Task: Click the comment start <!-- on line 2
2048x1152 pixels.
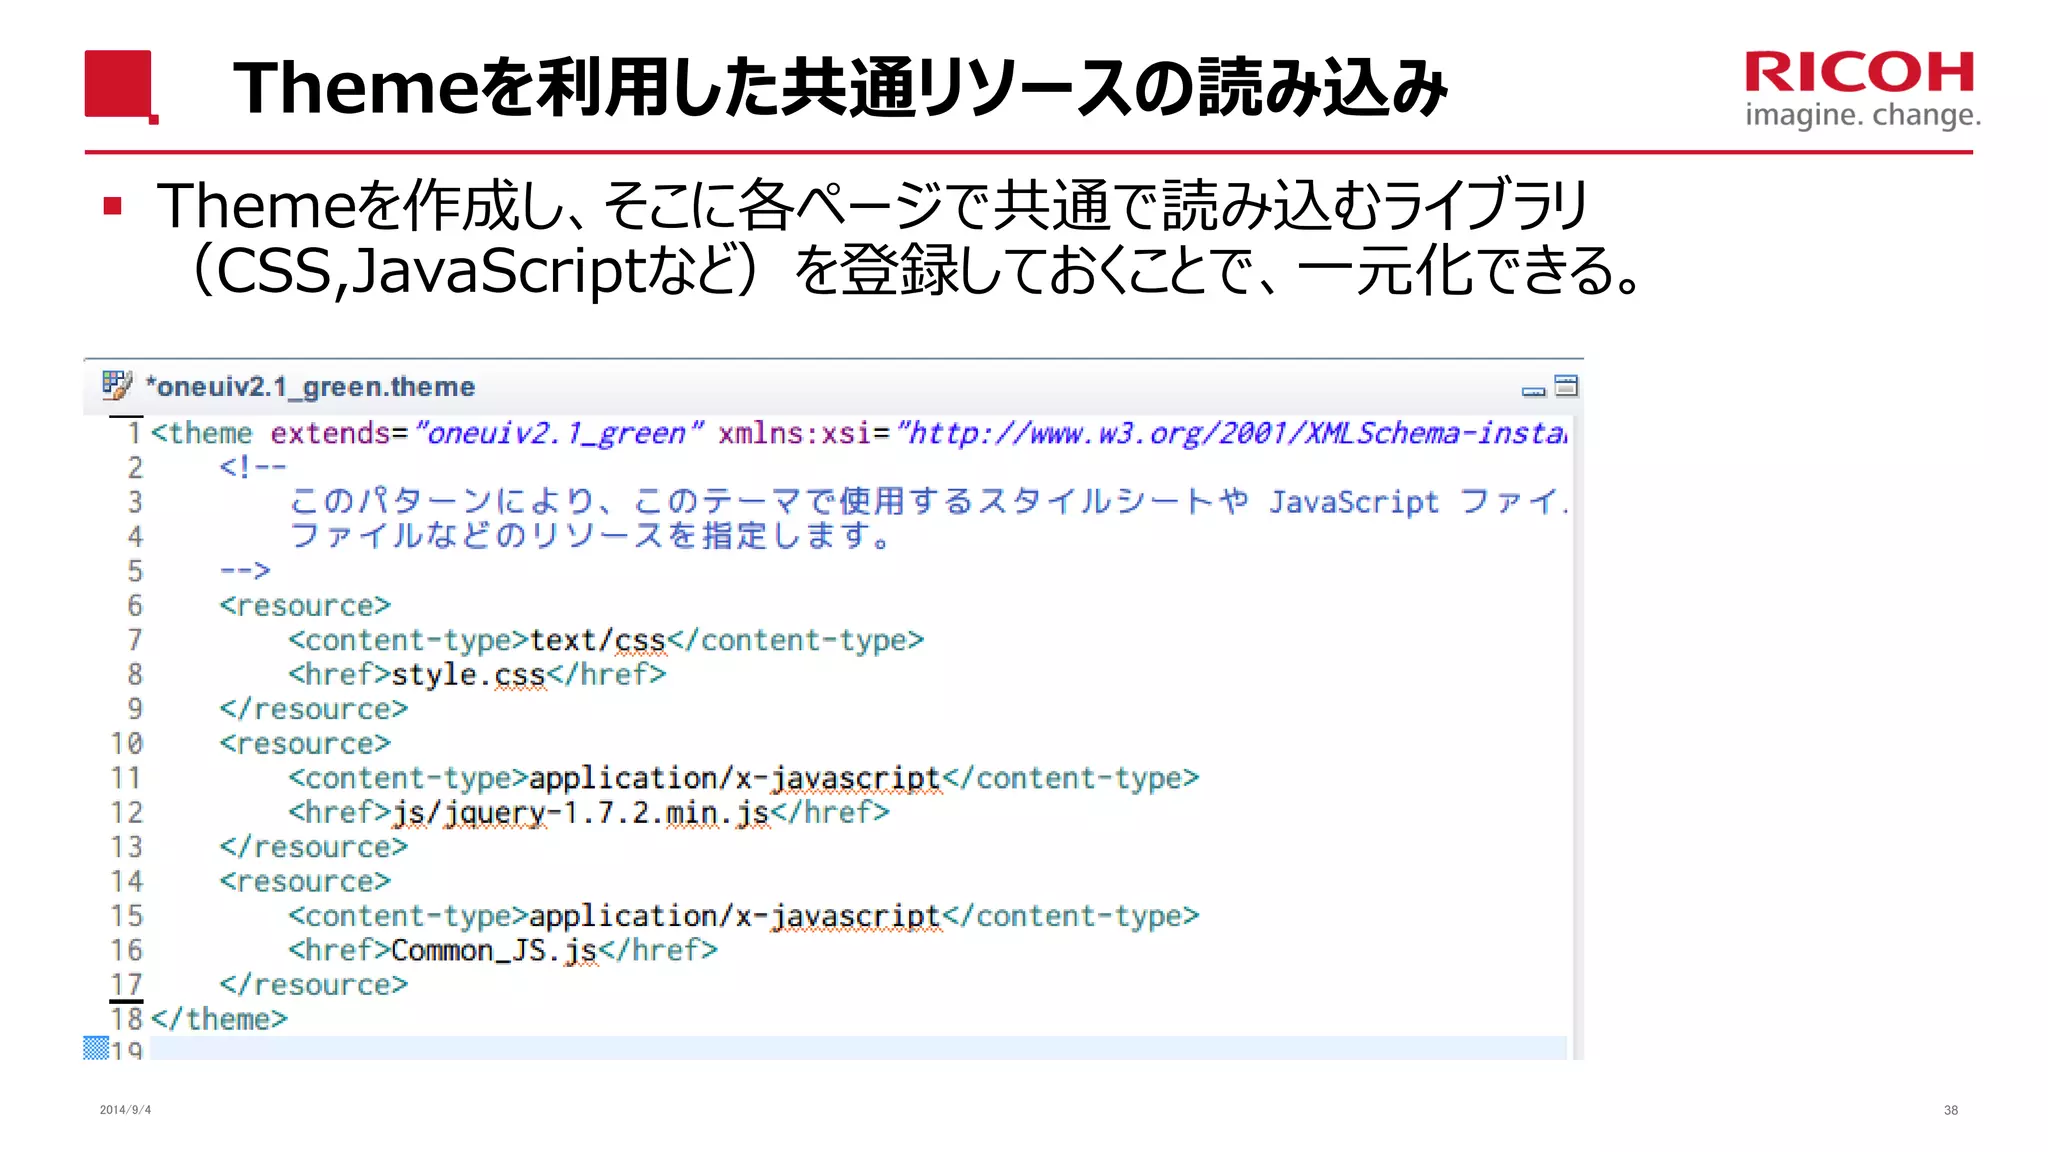Action: coord(253,467)
